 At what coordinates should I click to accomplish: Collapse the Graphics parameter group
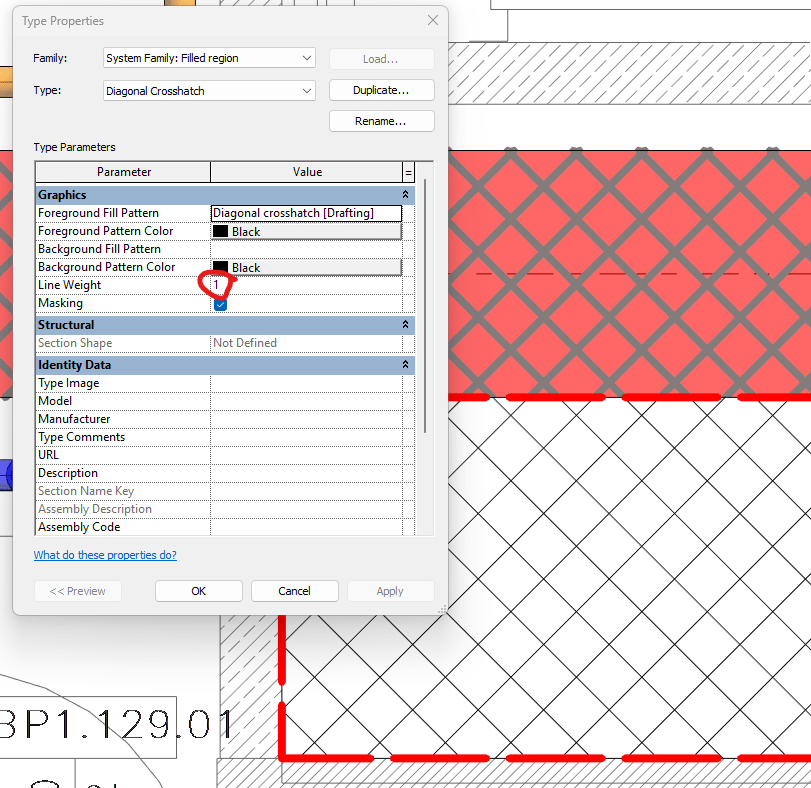[x=405, y=194]
